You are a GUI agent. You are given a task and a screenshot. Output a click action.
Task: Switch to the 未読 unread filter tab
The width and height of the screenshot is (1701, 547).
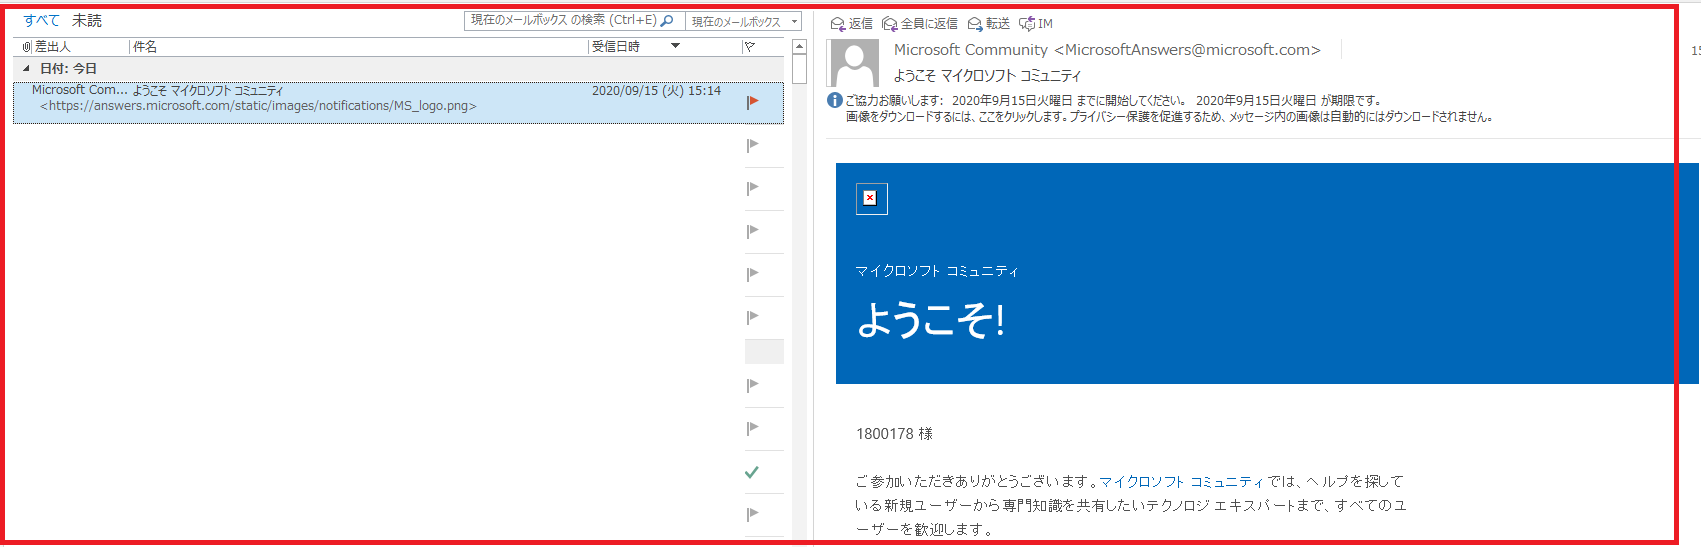(87, 20)
